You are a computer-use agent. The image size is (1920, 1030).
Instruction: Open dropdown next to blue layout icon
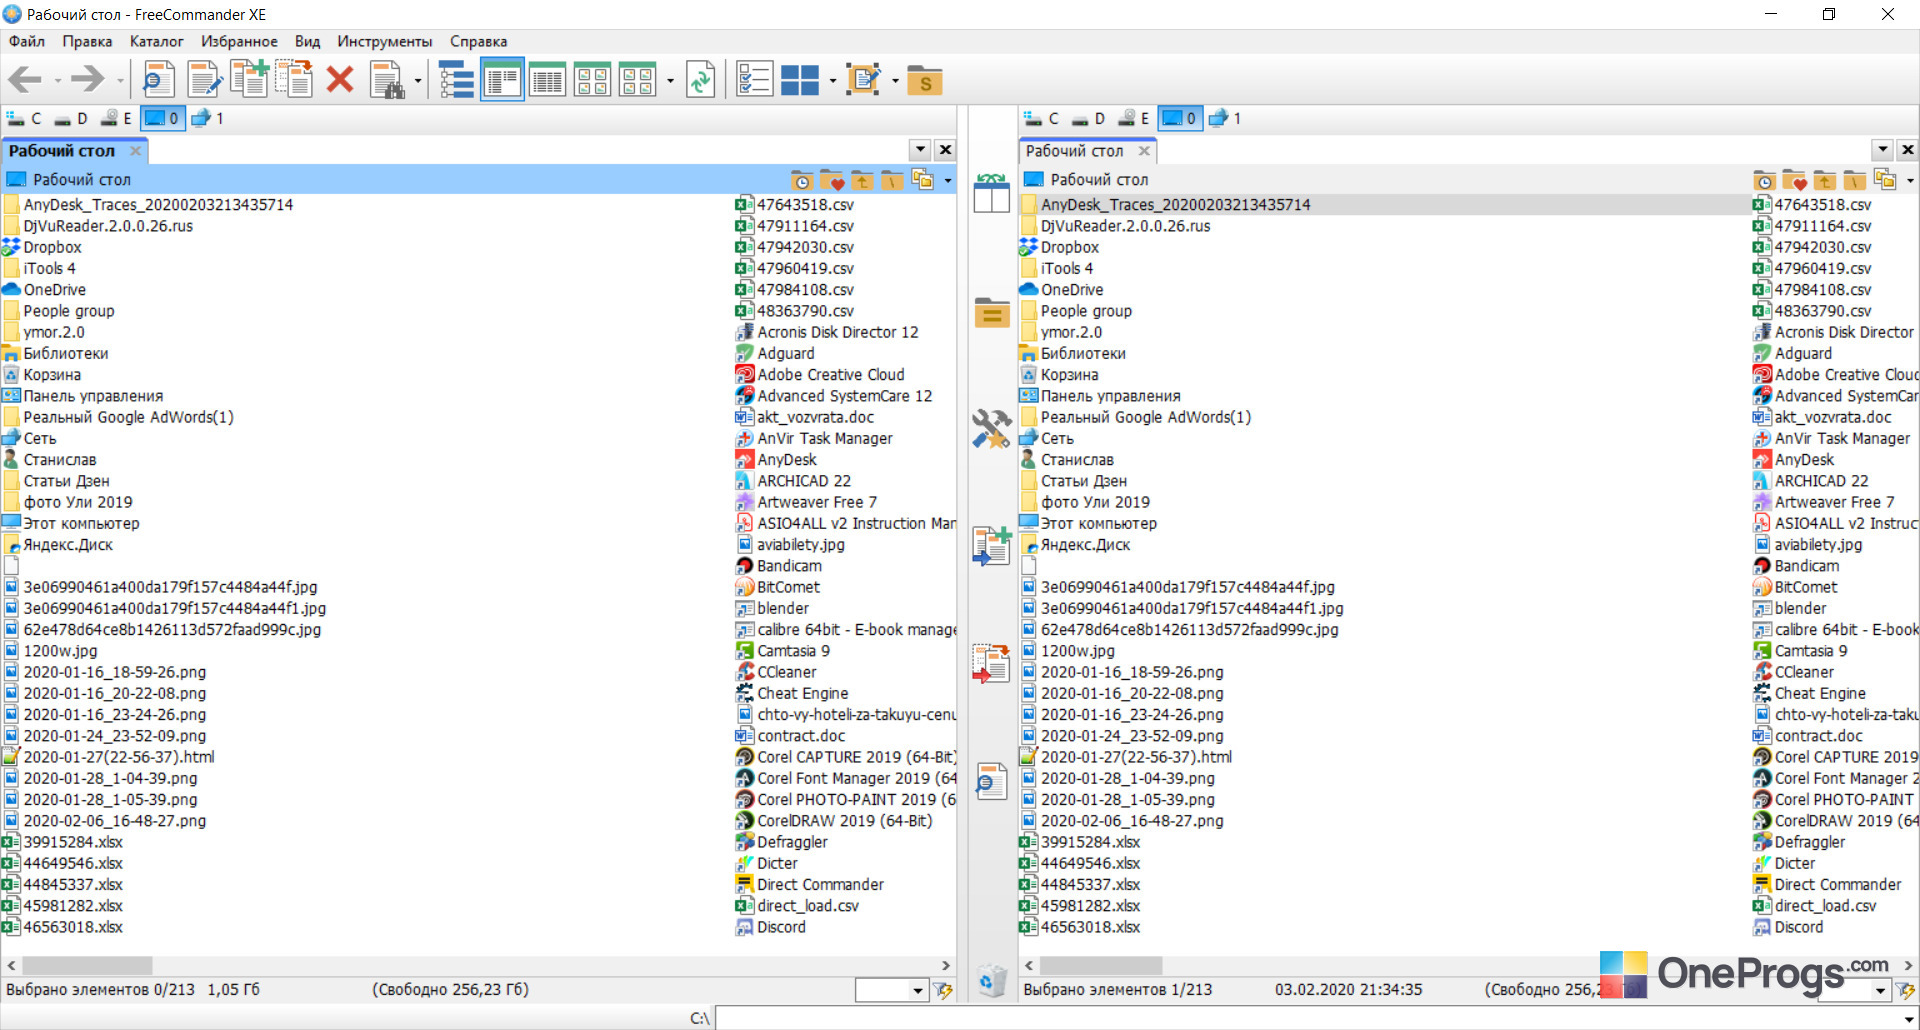click(x=832, y=81)
